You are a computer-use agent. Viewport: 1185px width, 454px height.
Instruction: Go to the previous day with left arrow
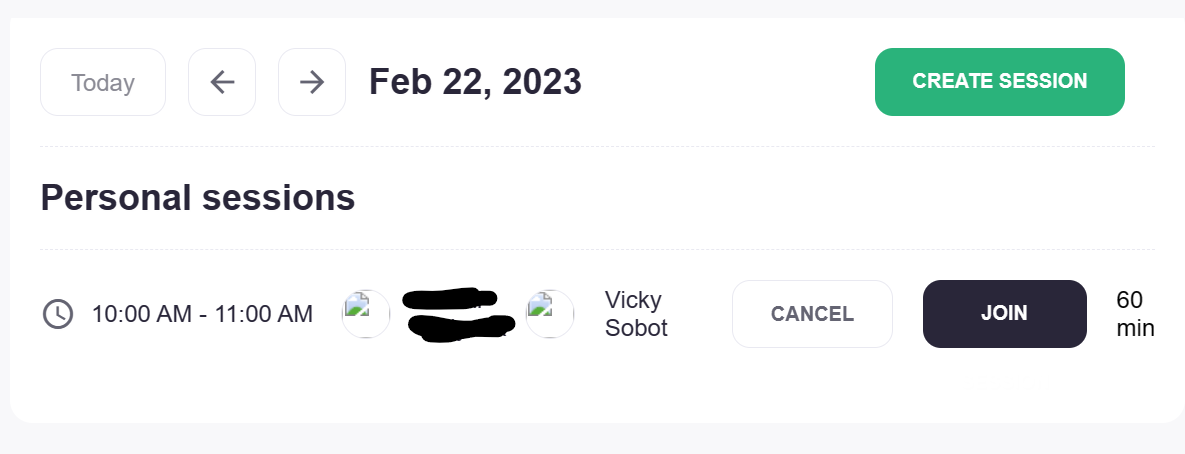tap(221, 82)
